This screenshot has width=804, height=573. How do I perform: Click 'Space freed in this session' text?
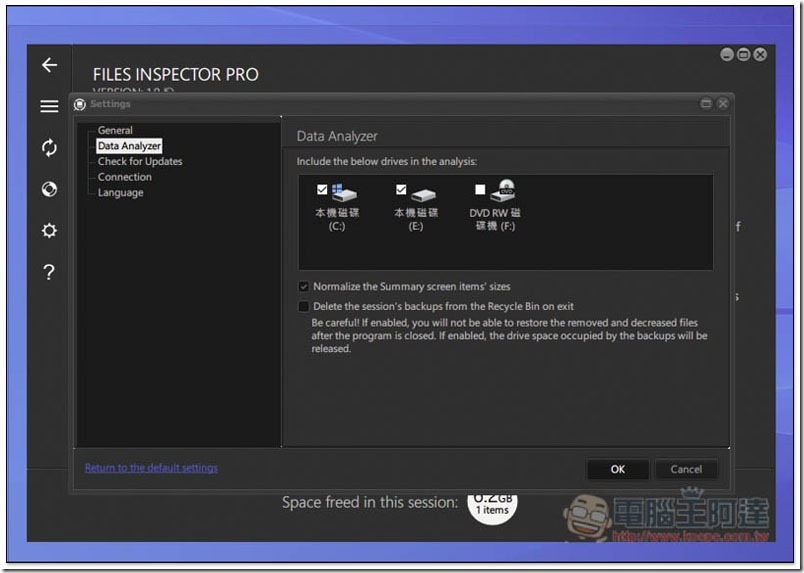tap(370, 502)
